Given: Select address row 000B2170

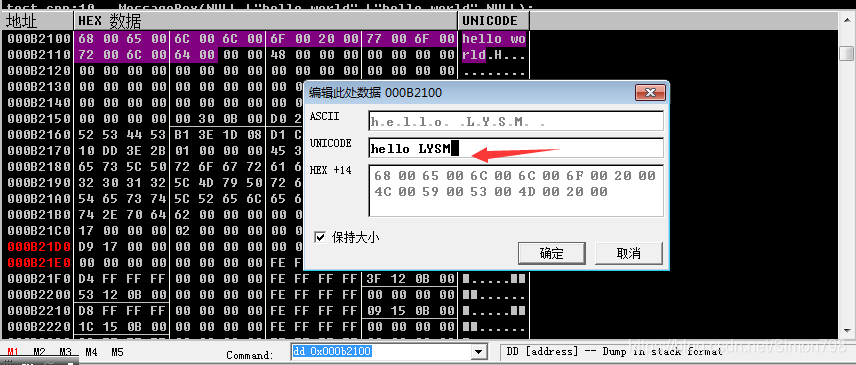Looking at the screenshot, I should tap(39, 151).
